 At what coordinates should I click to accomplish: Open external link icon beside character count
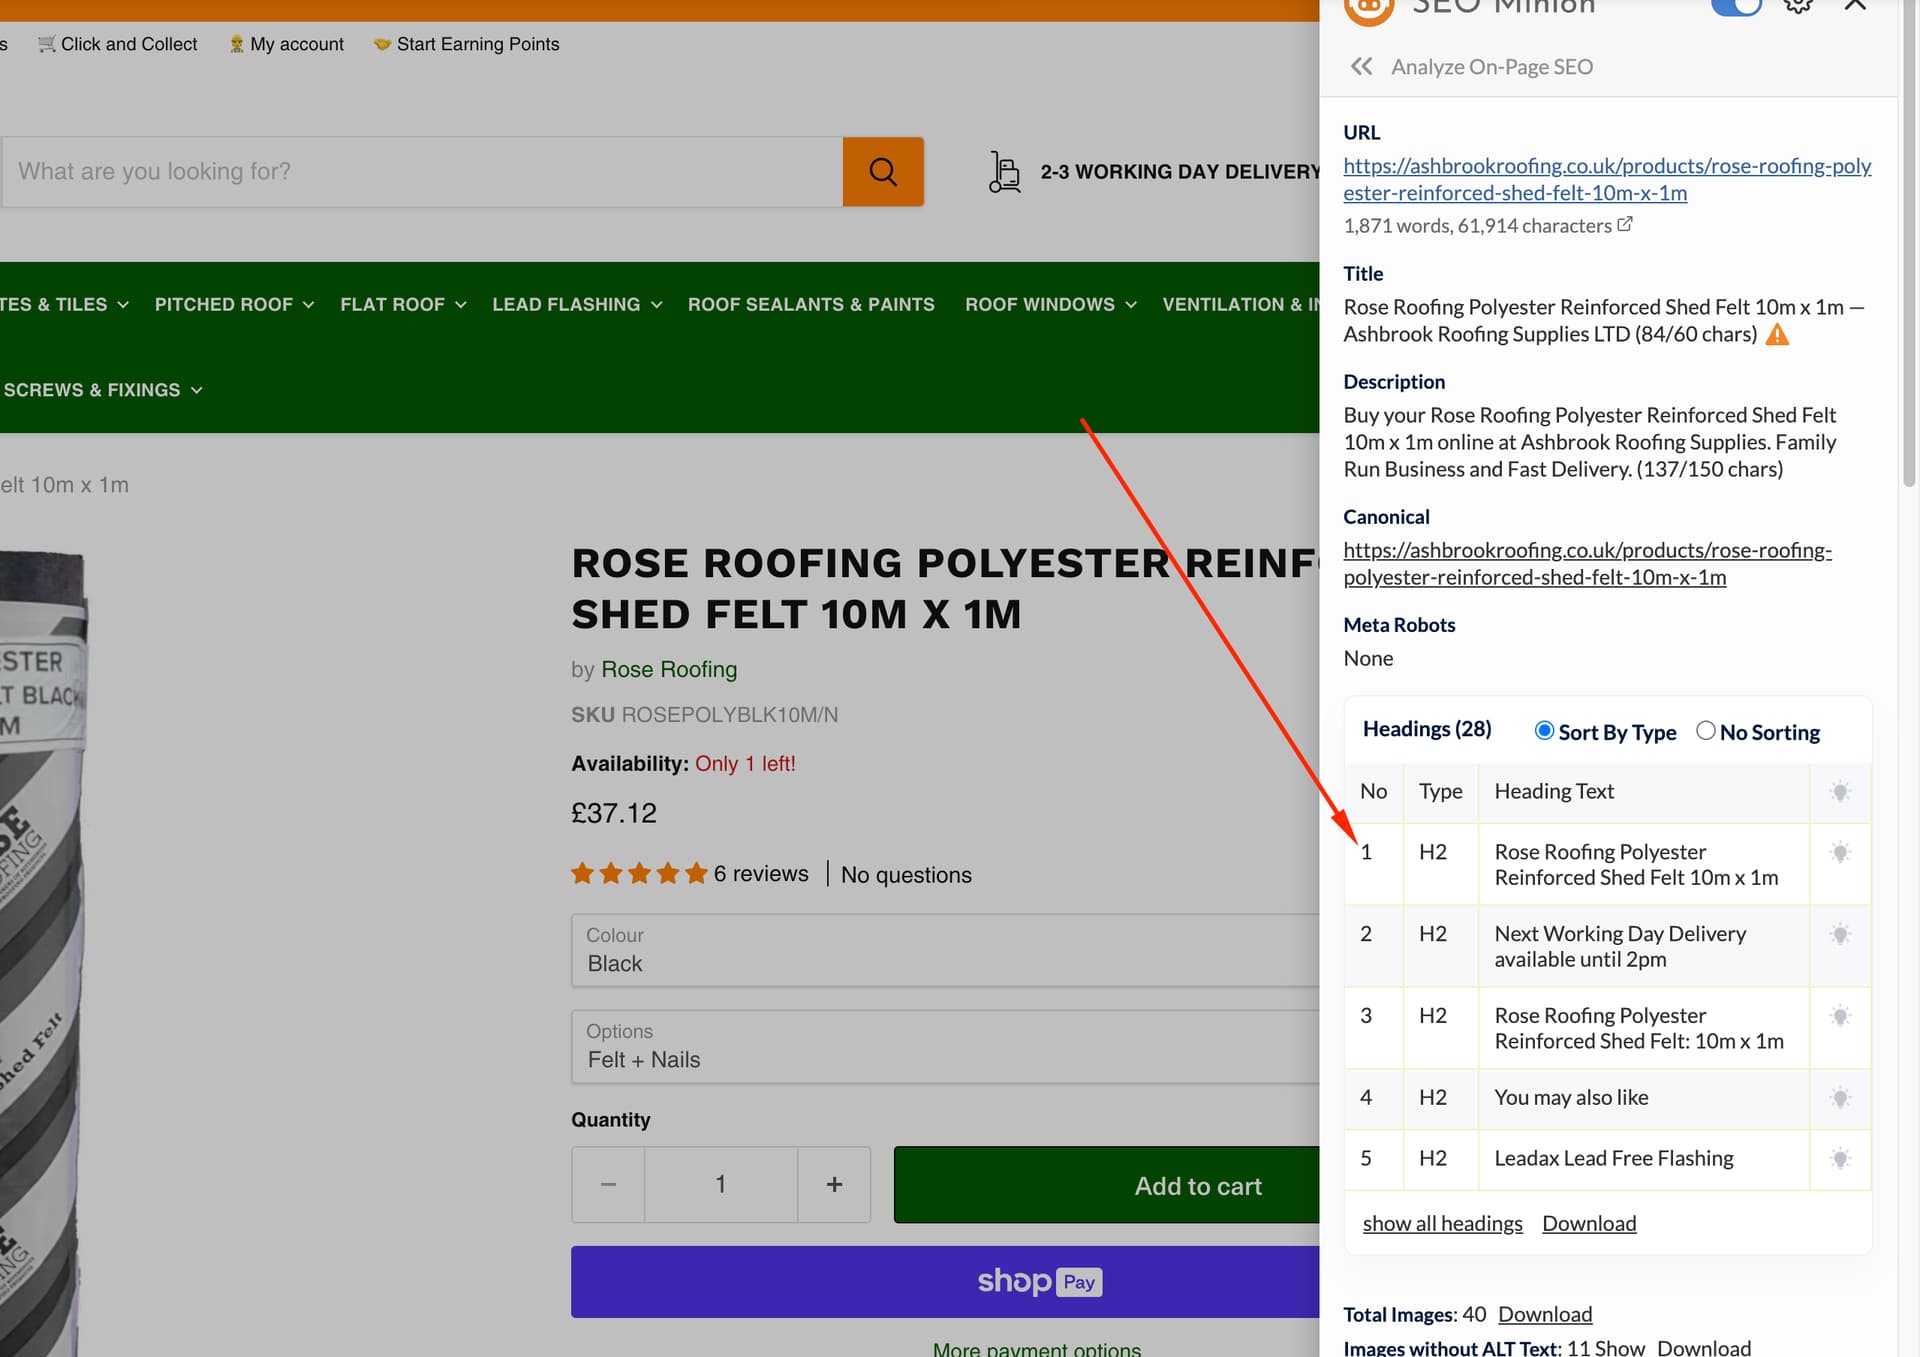point(1625,225)
